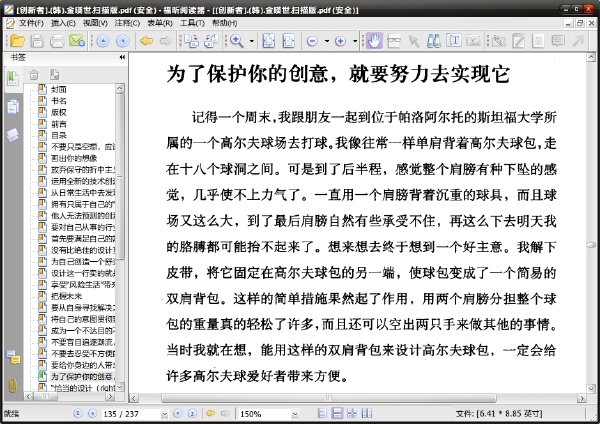Screen dimensions: 600x424
Task: Jump to next view using gray forward arrow in toolbar
Action: 165,41
